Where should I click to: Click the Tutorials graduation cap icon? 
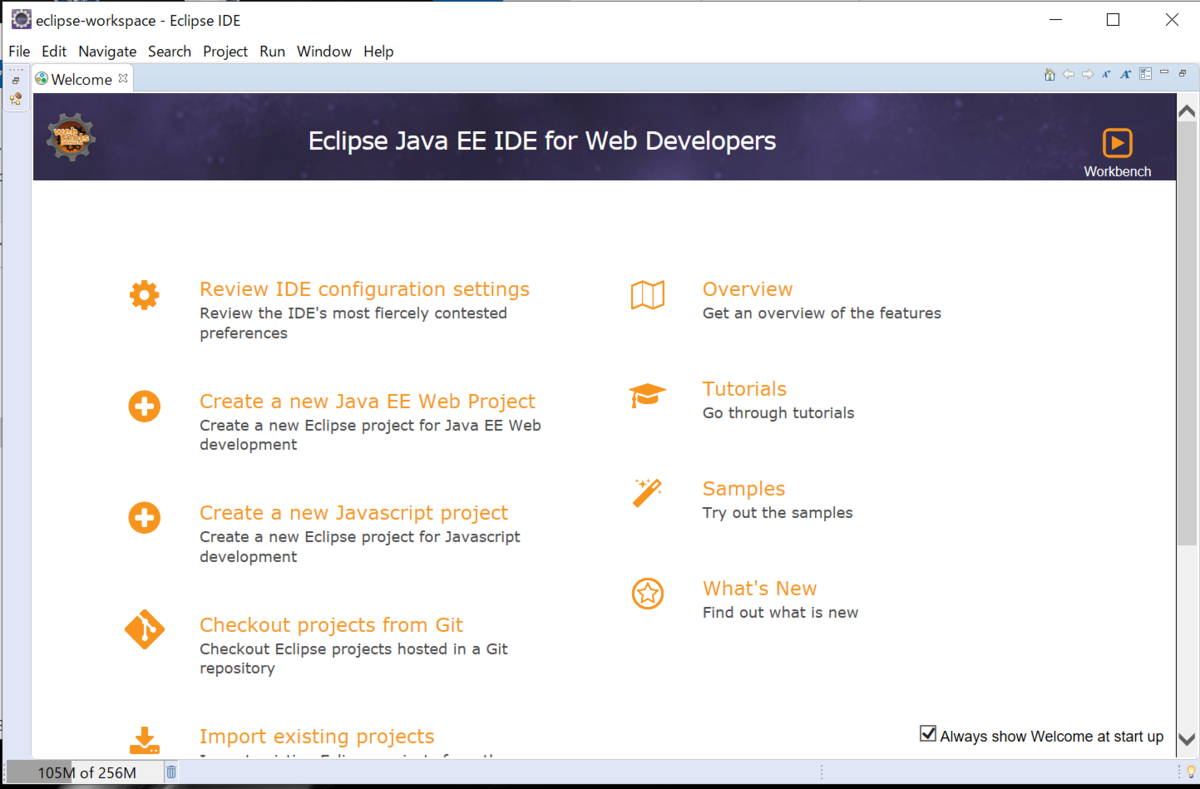(x=648, y=395)
